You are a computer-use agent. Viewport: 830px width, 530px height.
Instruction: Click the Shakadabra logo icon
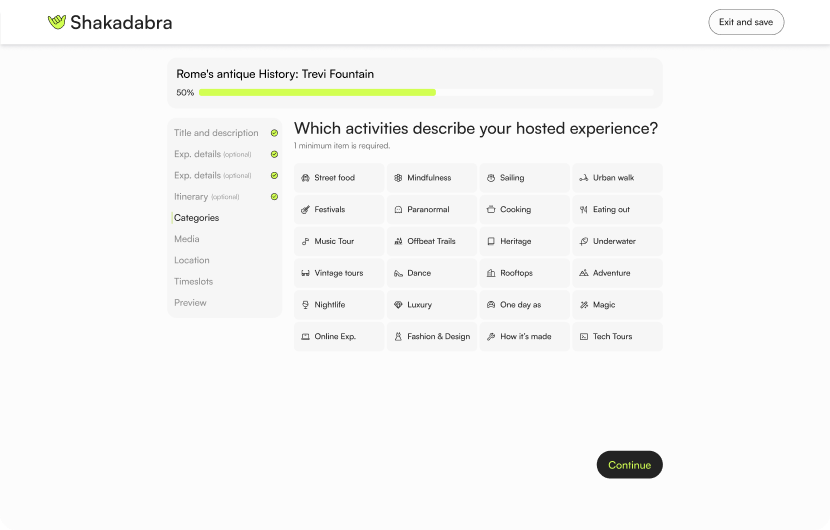coord(57,22)
